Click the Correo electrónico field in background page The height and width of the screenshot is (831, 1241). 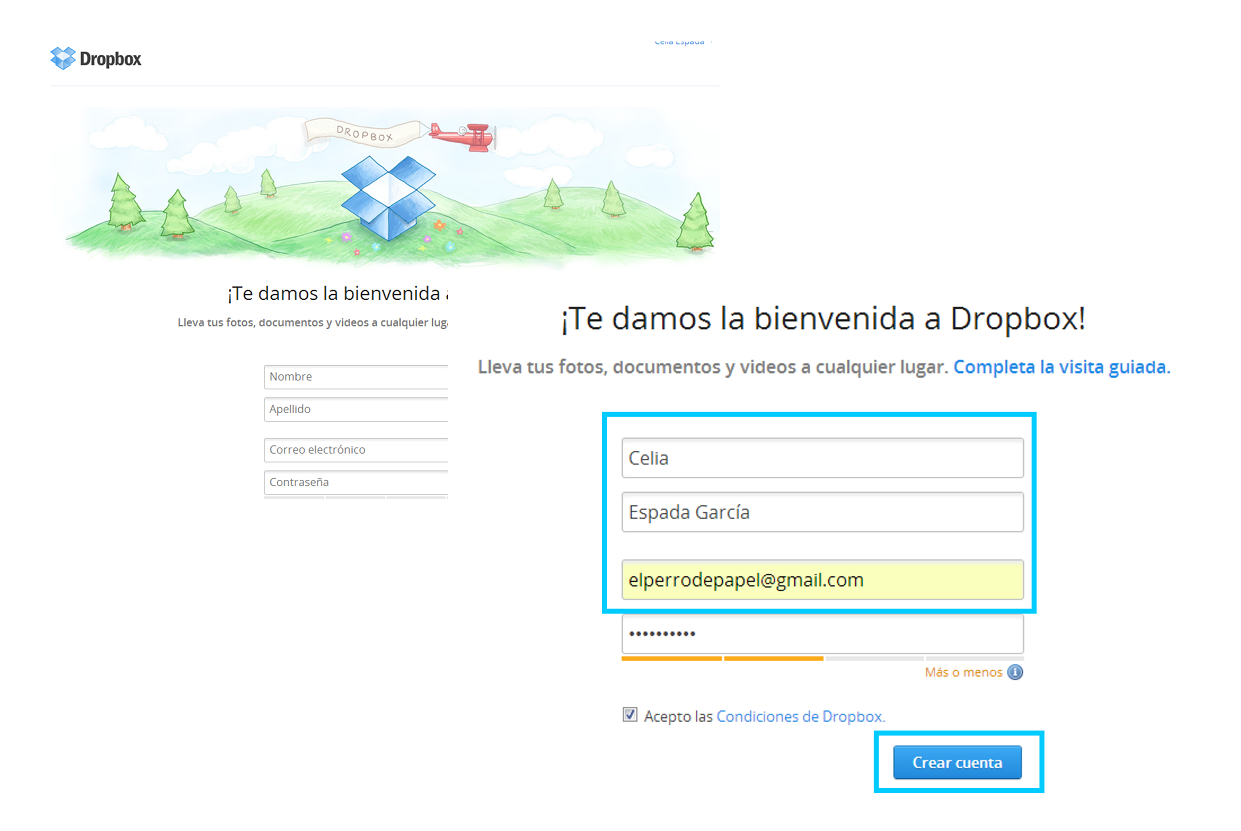pos(356,450)
